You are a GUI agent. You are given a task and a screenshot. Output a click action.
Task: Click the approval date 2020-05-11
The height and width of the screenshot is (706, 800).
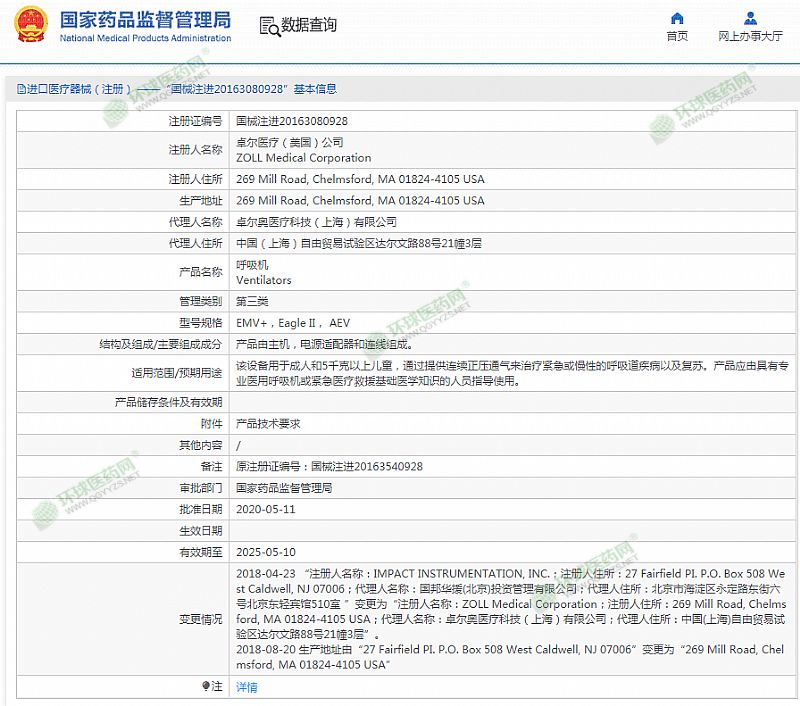coord(265,509)
